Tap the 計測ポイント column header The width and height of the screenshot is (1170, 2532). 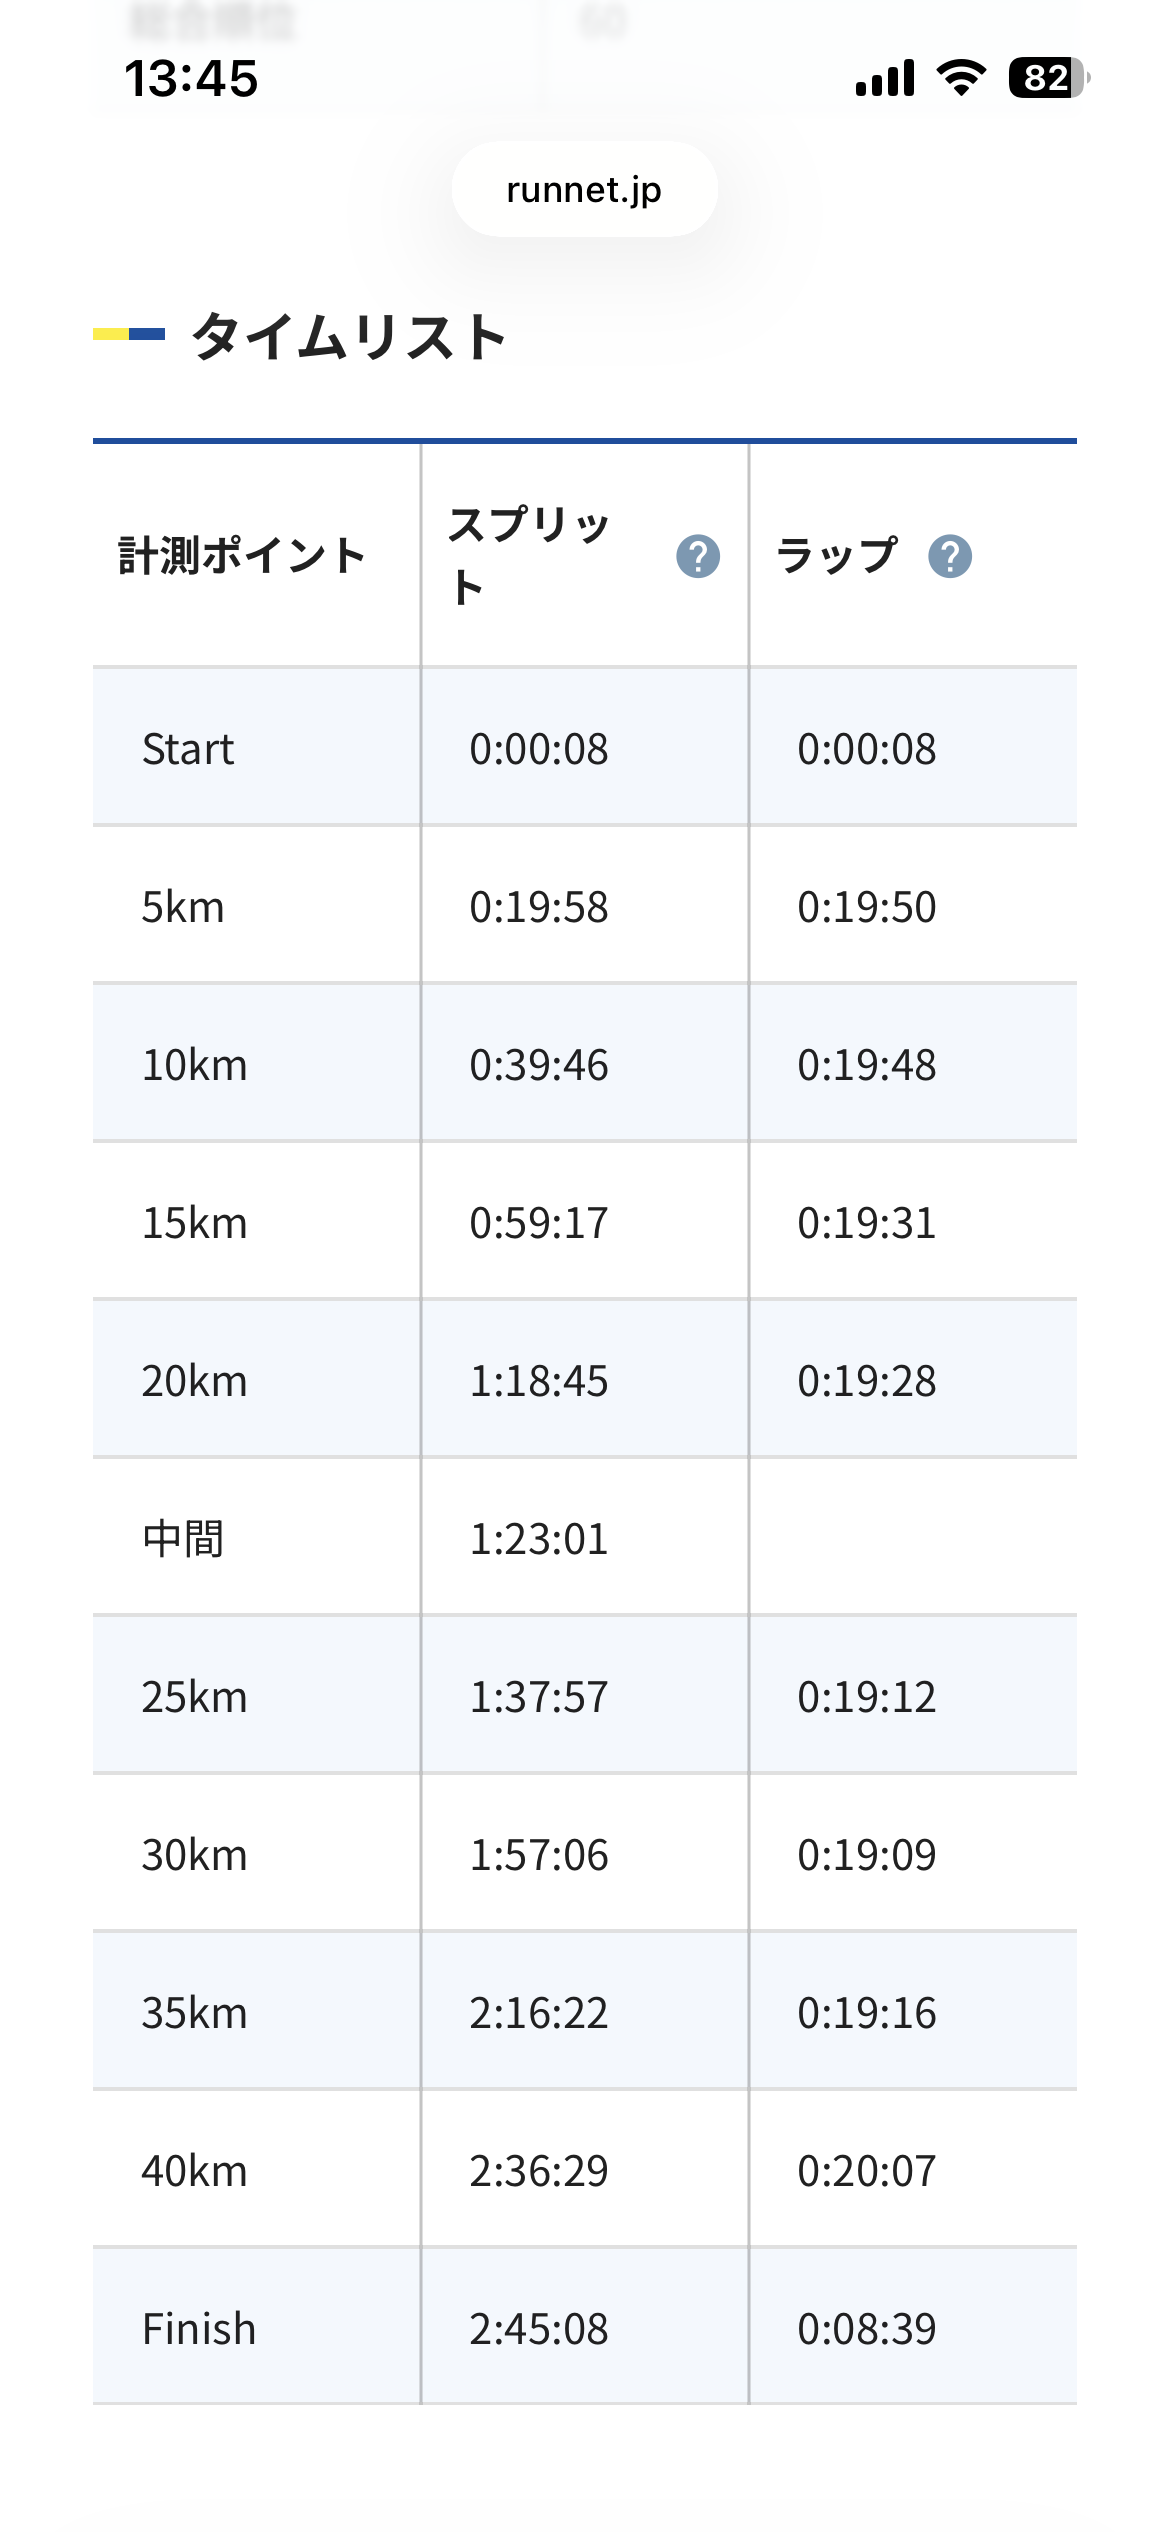[242, 556]
